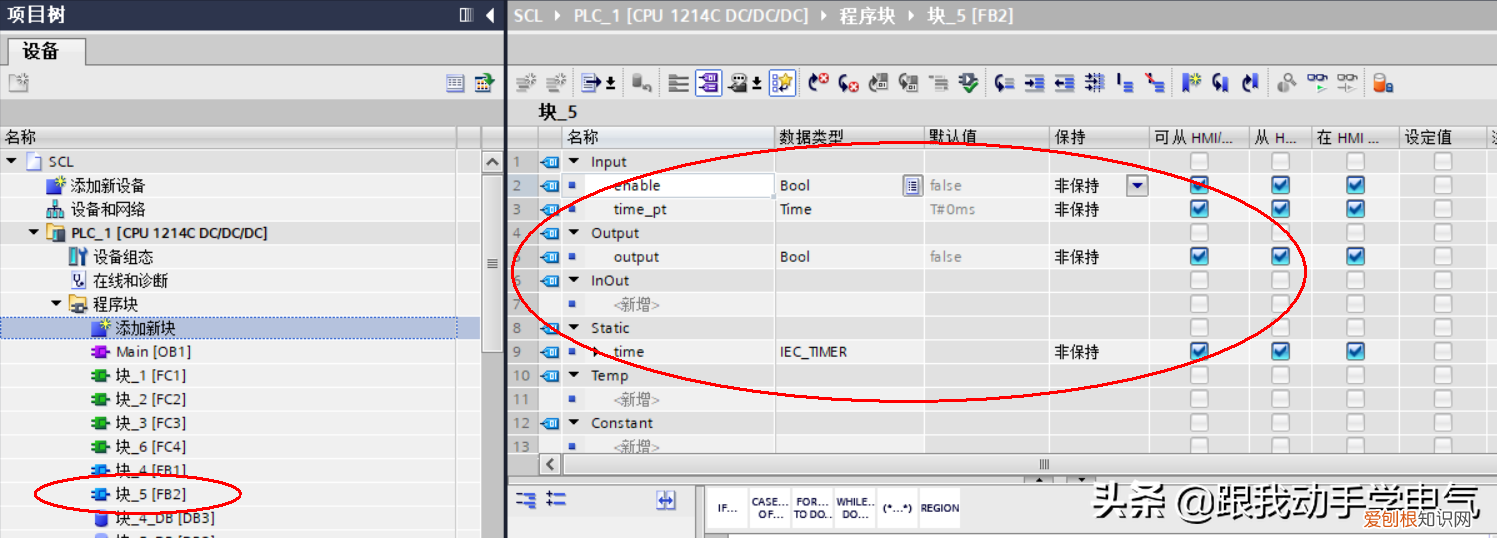The height and width of the screenshot is (538, 1497).
Task: Collapse the PLC_1 tree node
Action: pos(34,233)
